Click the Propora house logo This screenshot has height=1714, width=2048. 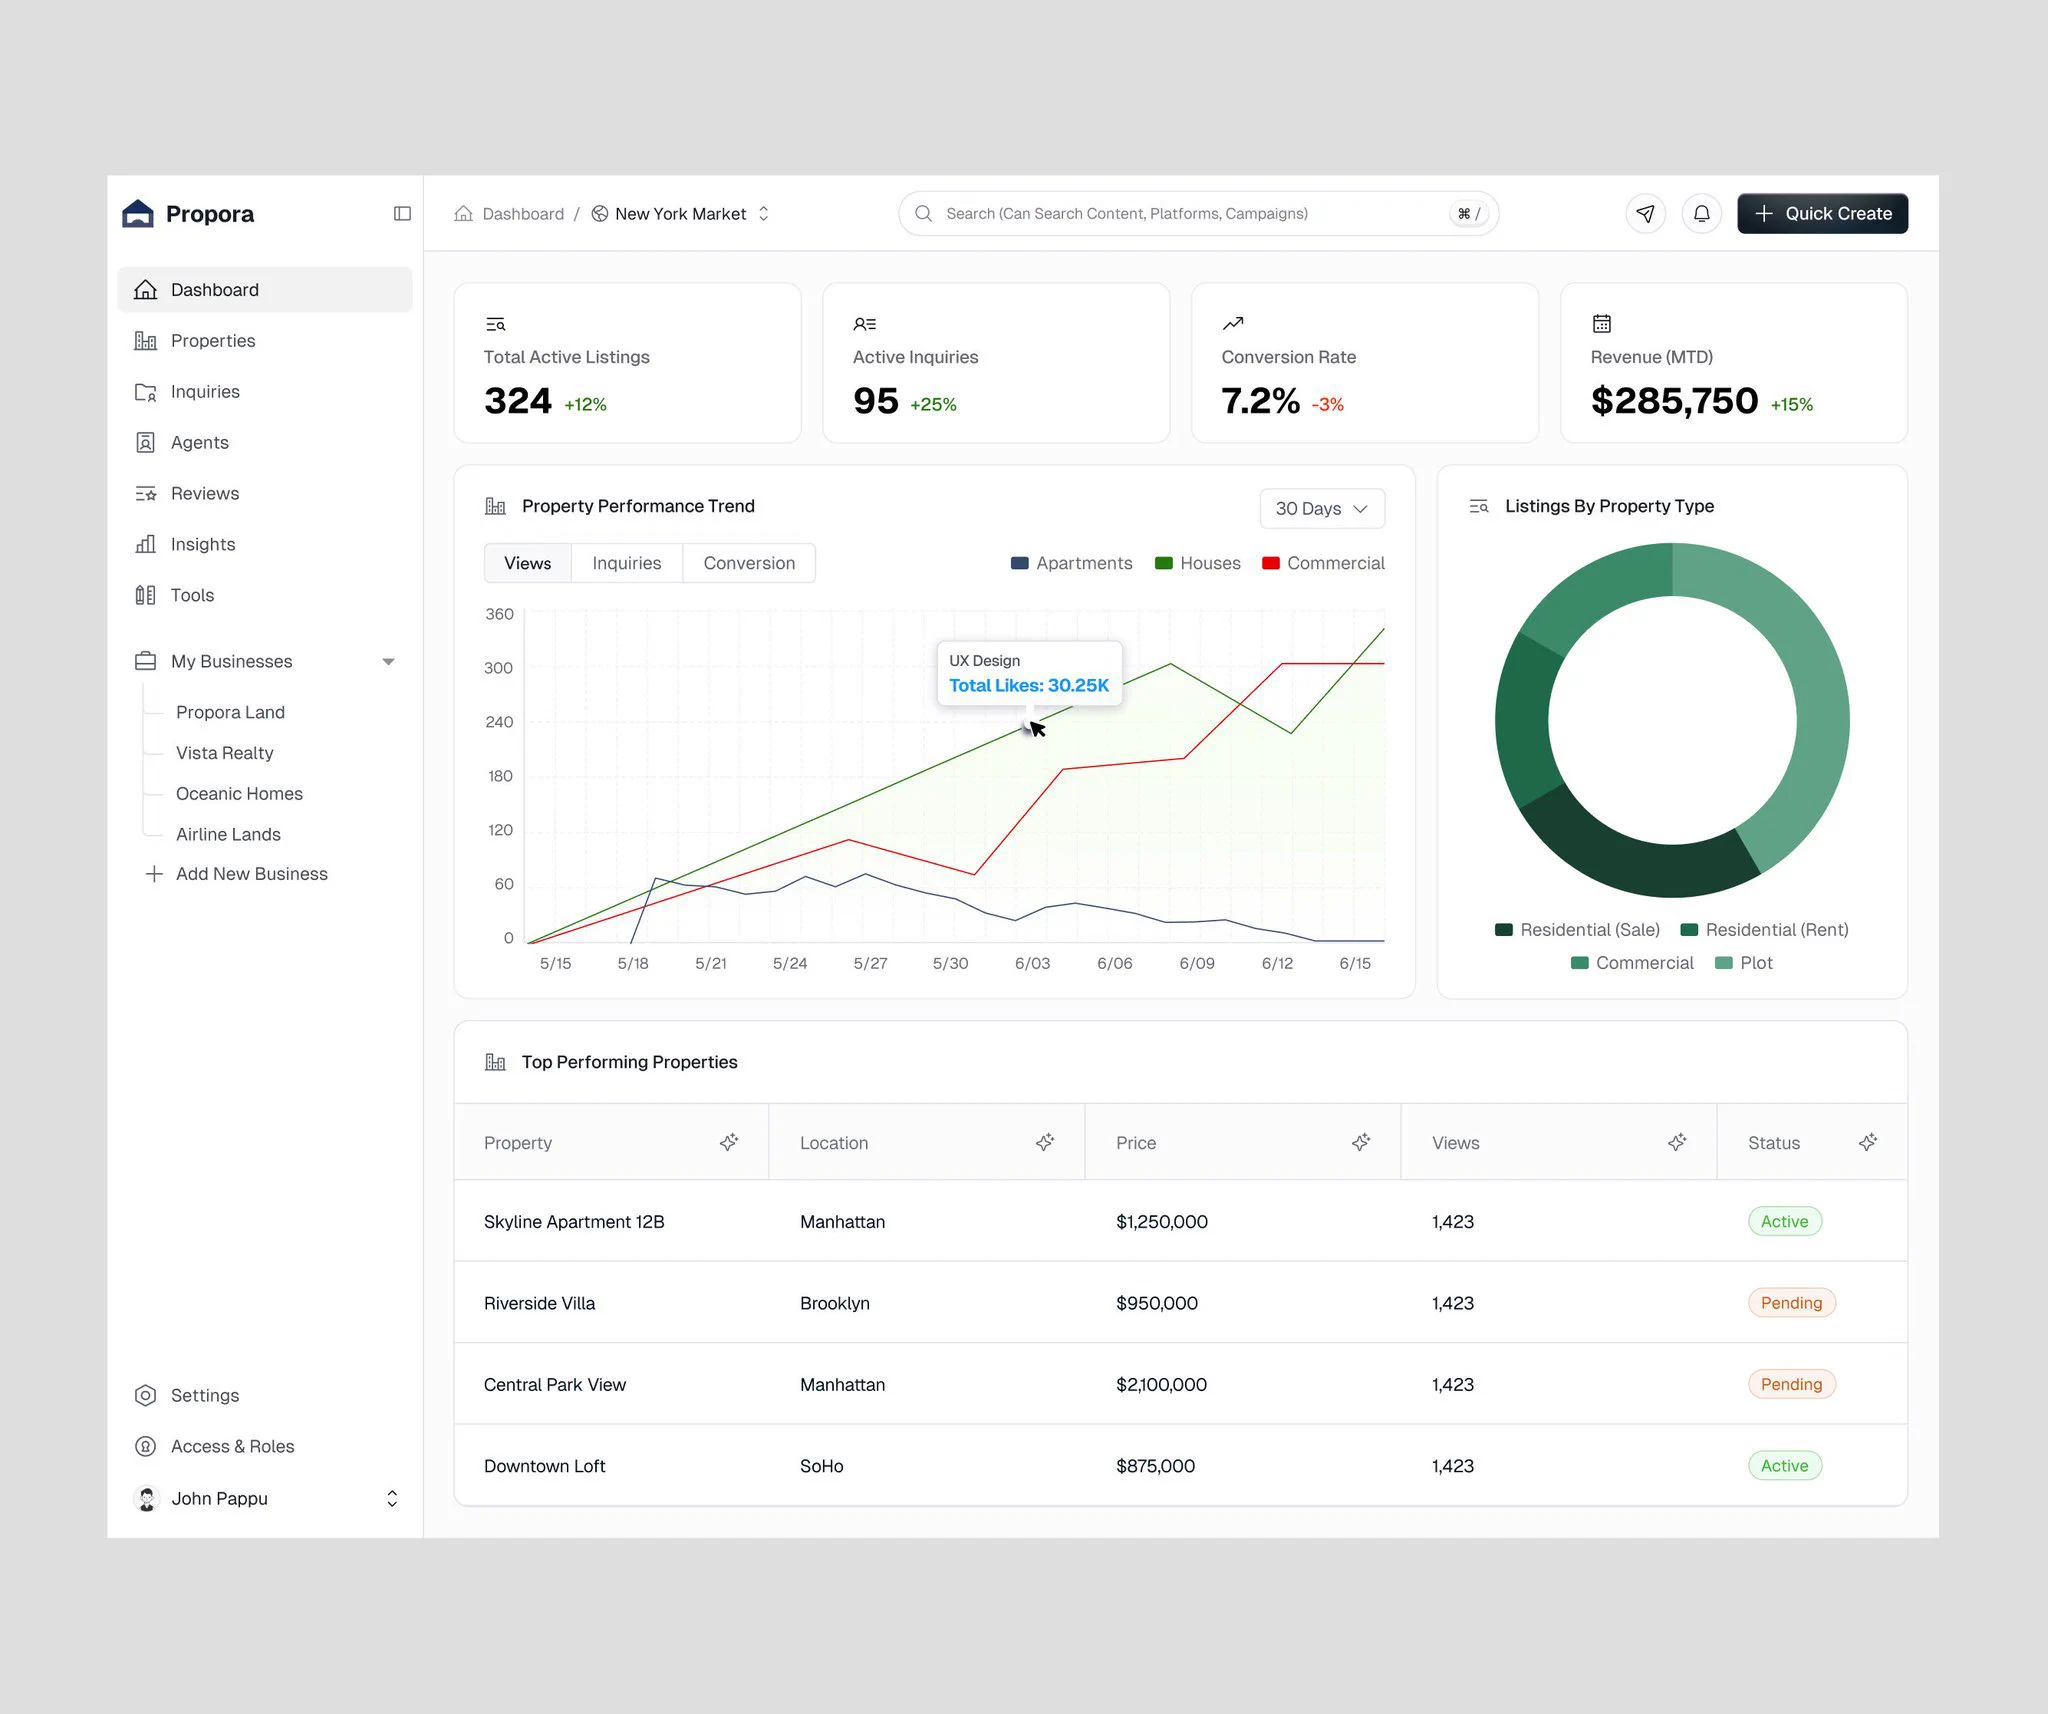138,213
